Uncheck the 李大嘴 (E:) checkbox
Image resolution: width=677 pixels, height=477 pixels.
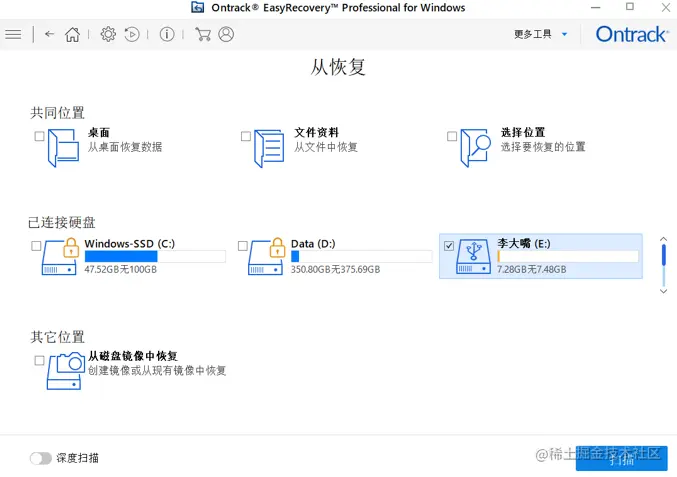[x=449, y=246]
